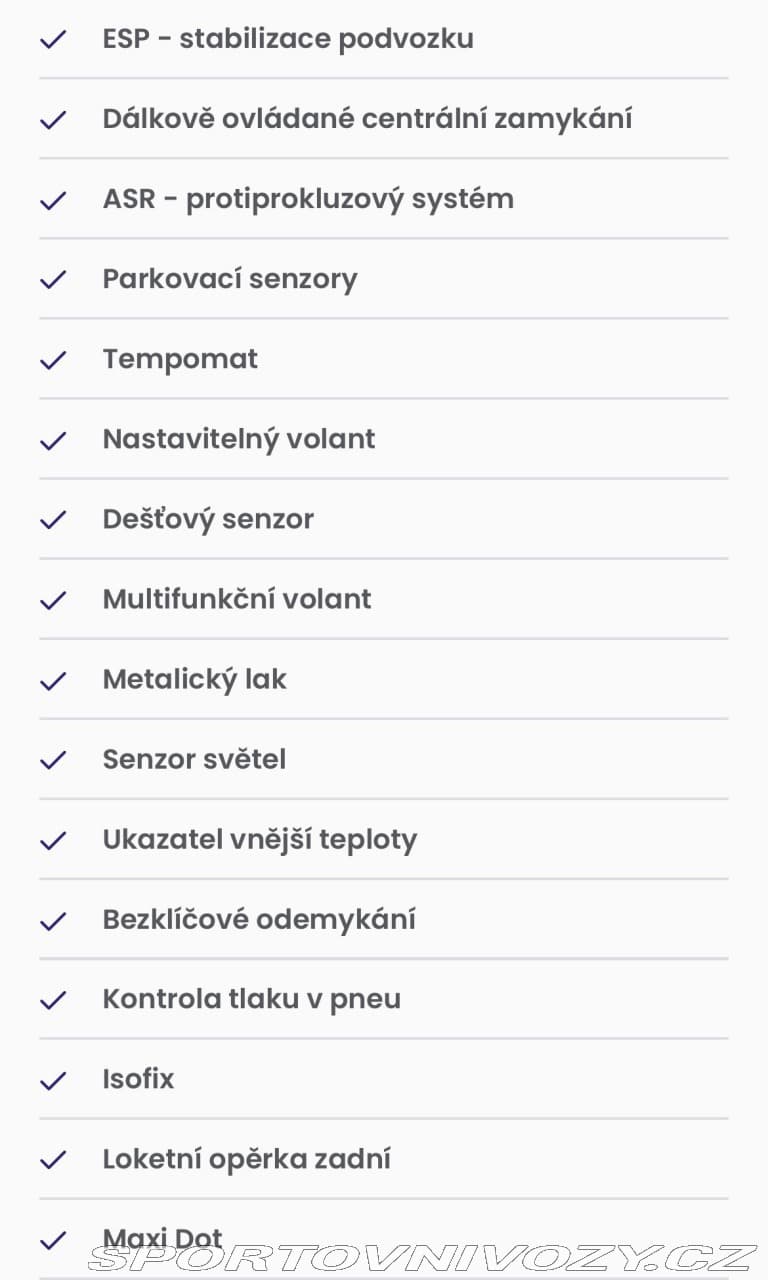Click the checkmark beside Metalický lak

(53, 680)
